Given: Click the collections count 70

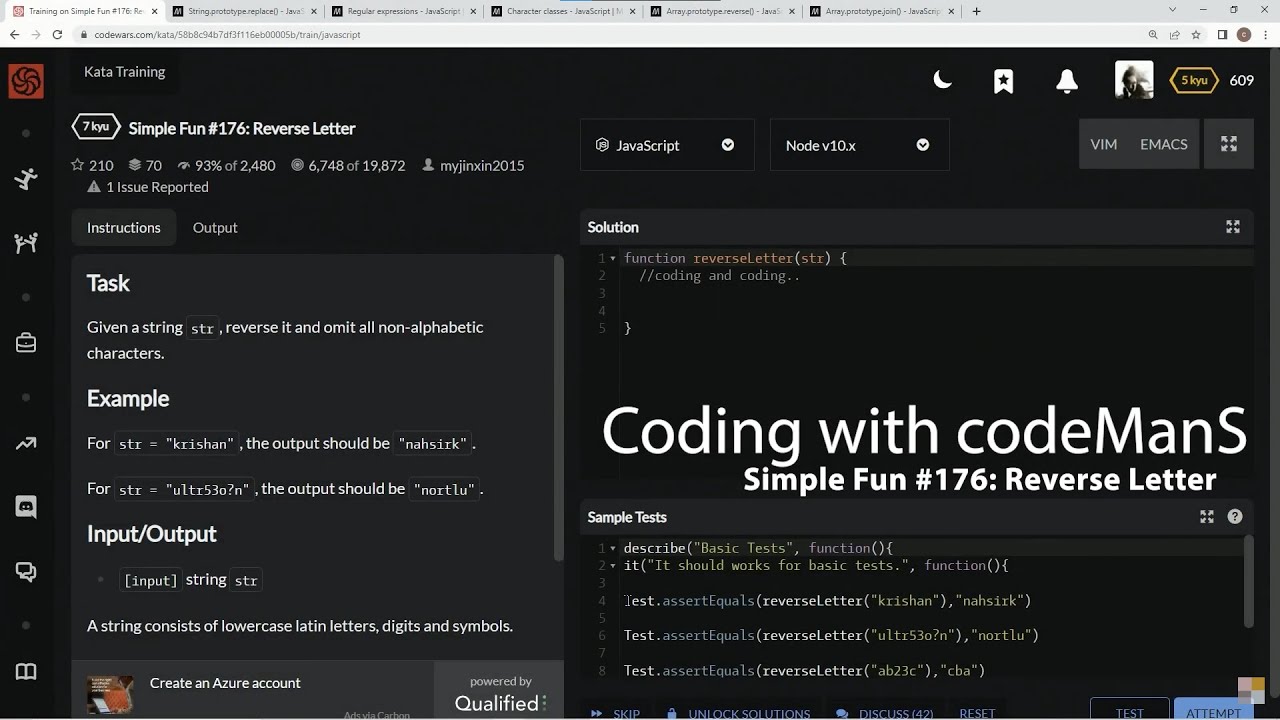Looking at the screenshot, I should point(145,165).
